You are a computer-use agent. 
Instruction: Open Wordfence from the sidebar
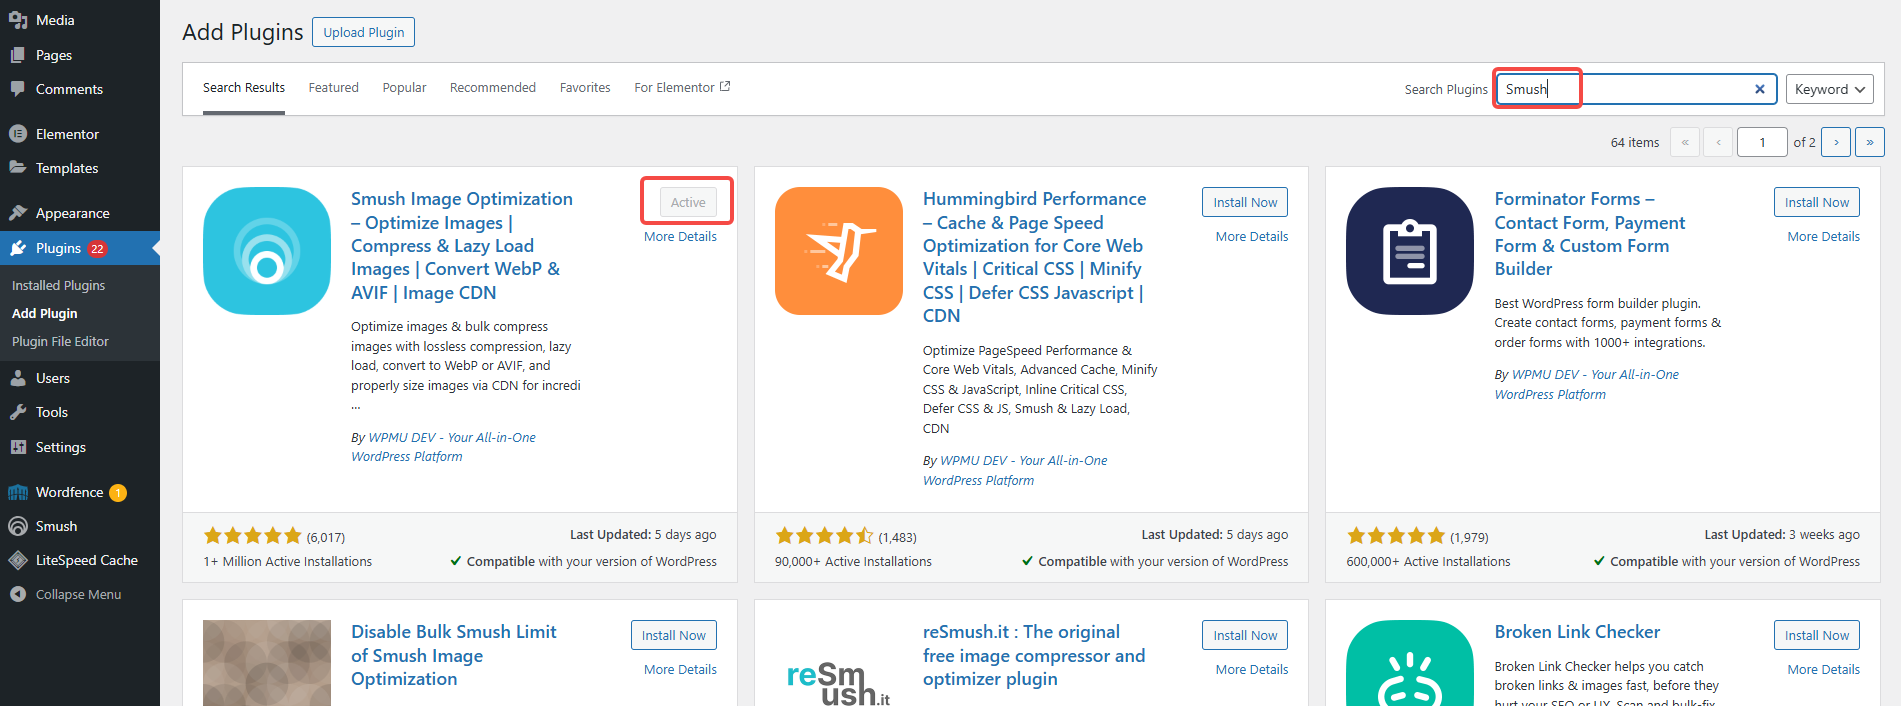pyautogui.click(x=70, y=492)
